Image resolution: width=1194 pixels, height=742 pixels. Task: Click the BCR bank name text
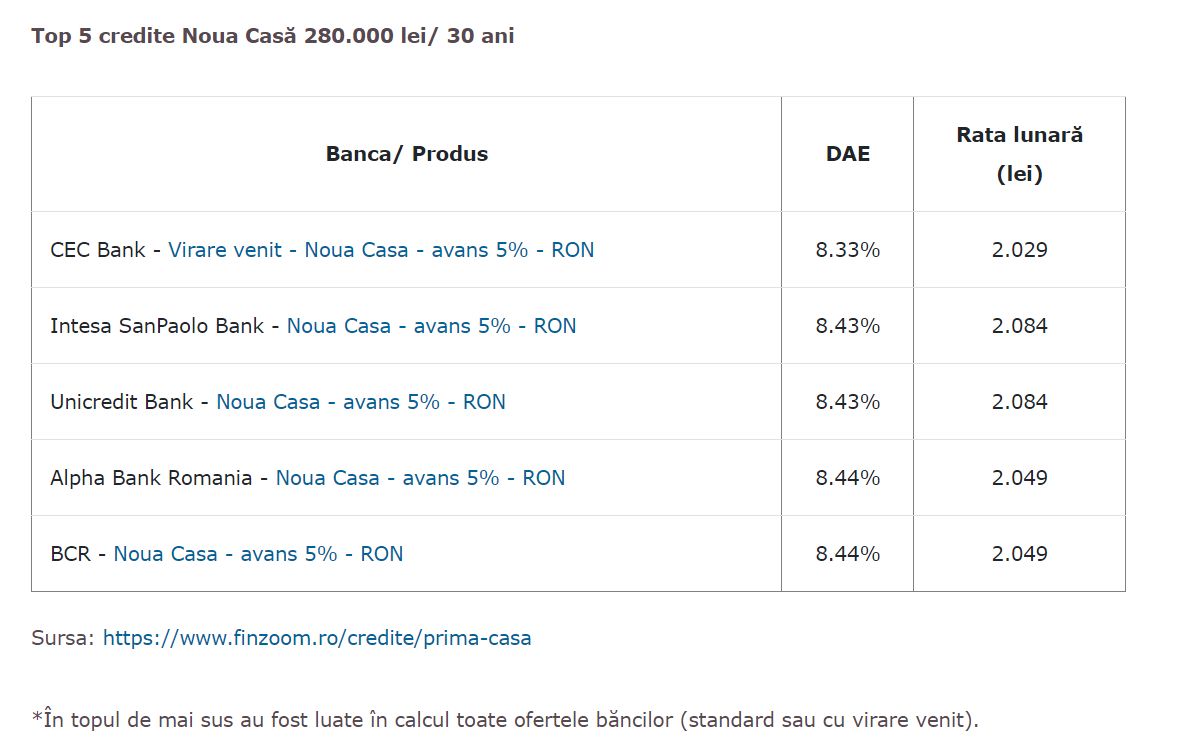click(x=70, y=554)
